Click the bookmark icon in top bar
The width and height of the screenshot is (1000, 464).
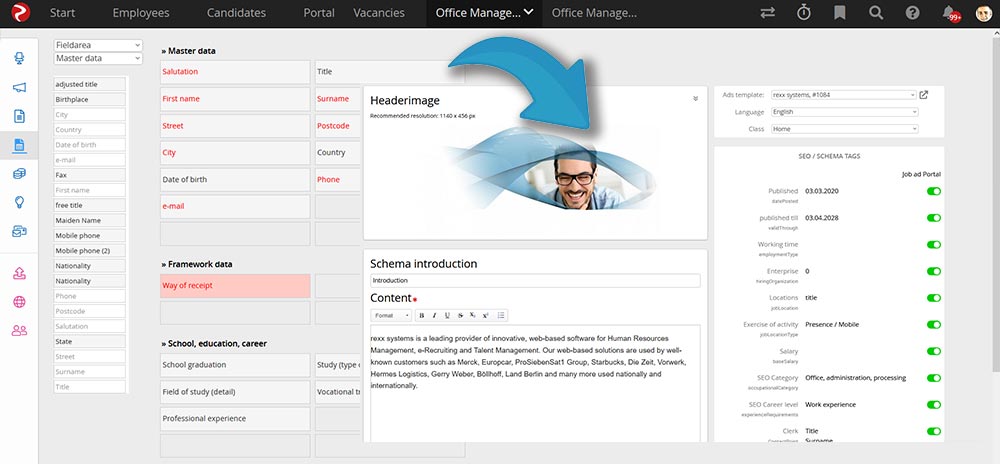840,13
